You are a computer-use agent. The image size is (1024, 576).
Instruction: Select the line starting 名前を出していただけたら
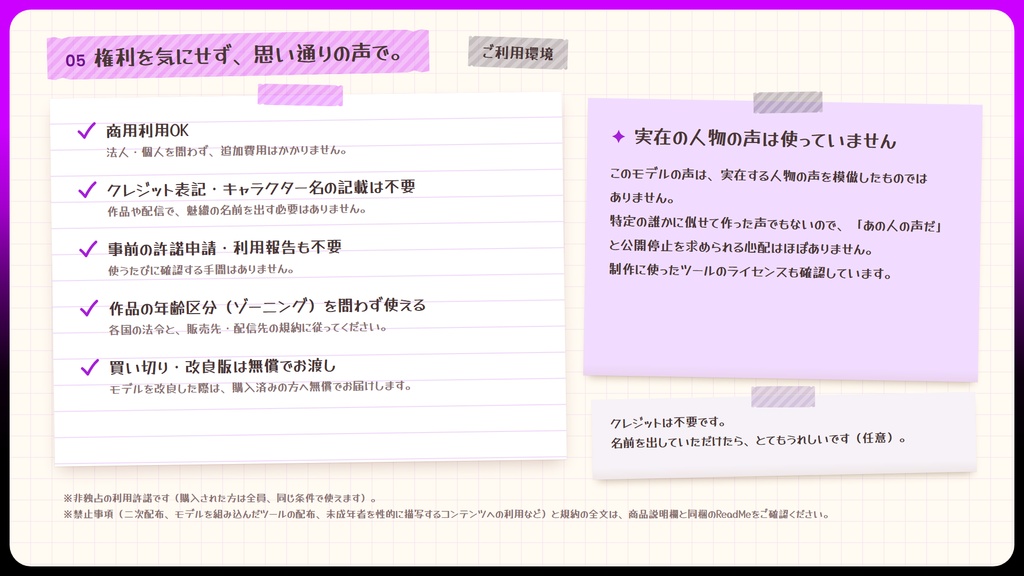(x=759, y=440)
